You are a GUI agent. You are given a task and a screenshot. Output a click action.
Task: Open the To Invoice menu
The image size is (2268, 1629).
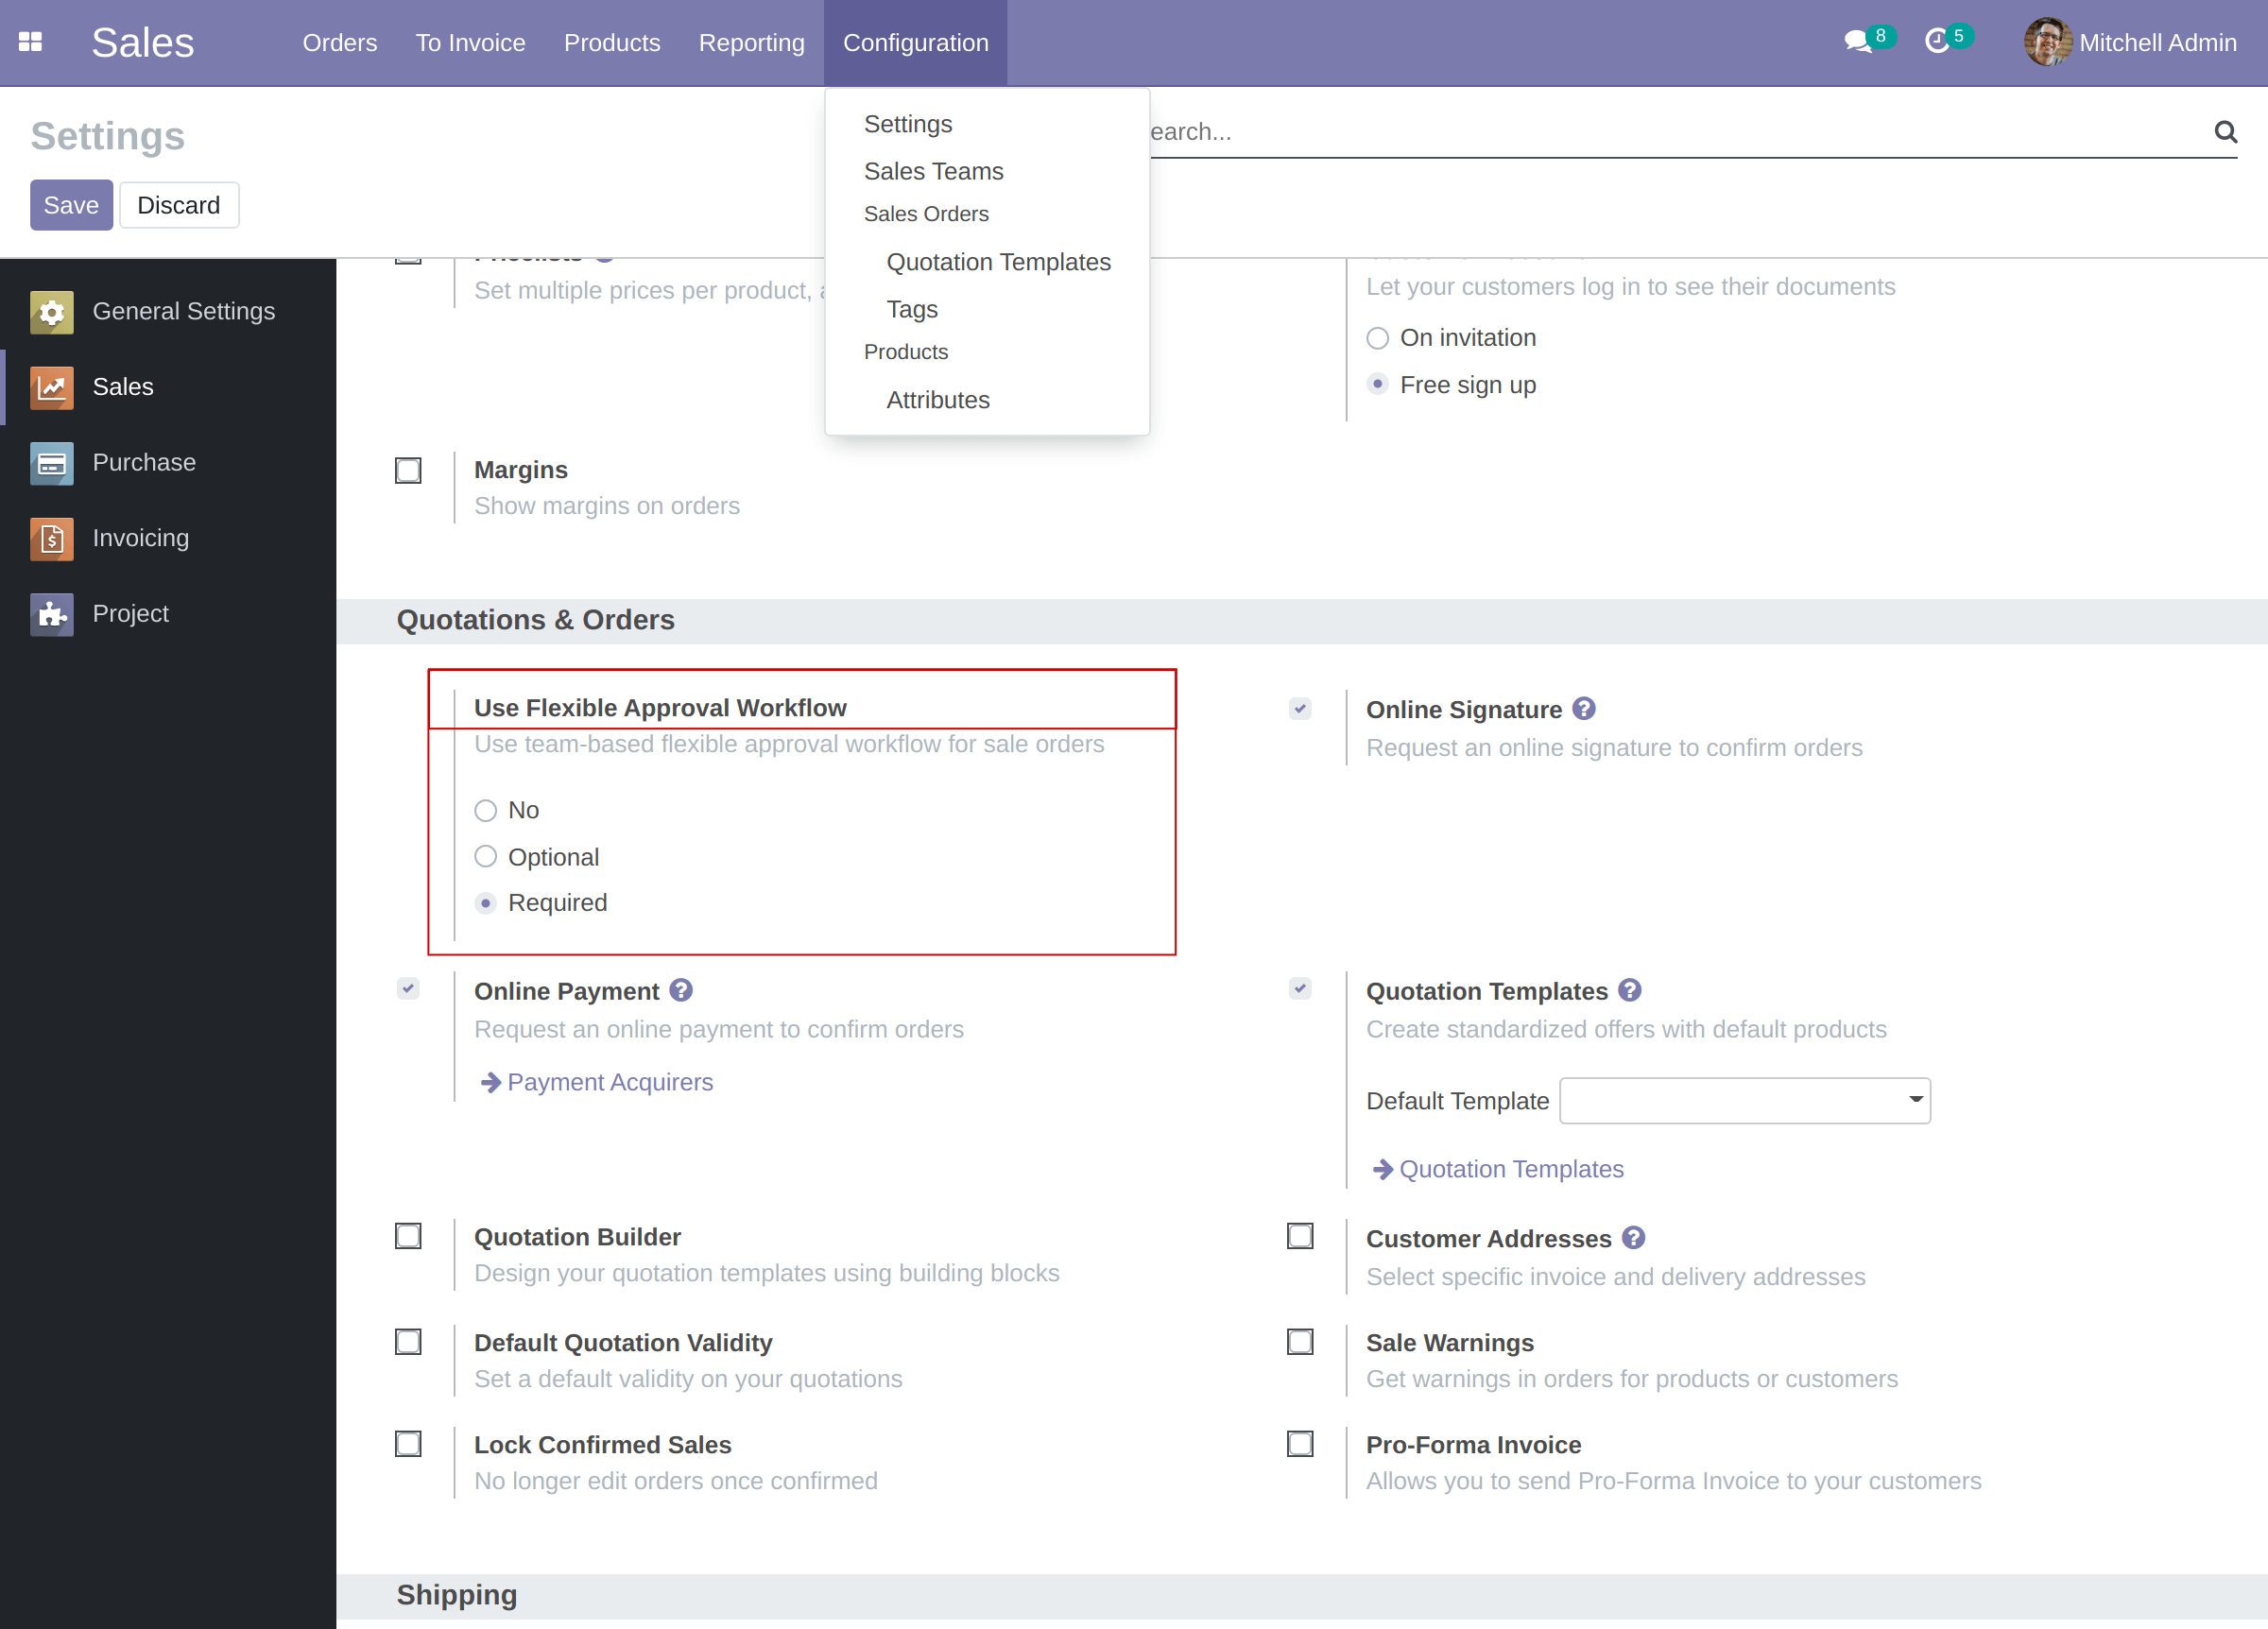470,42
